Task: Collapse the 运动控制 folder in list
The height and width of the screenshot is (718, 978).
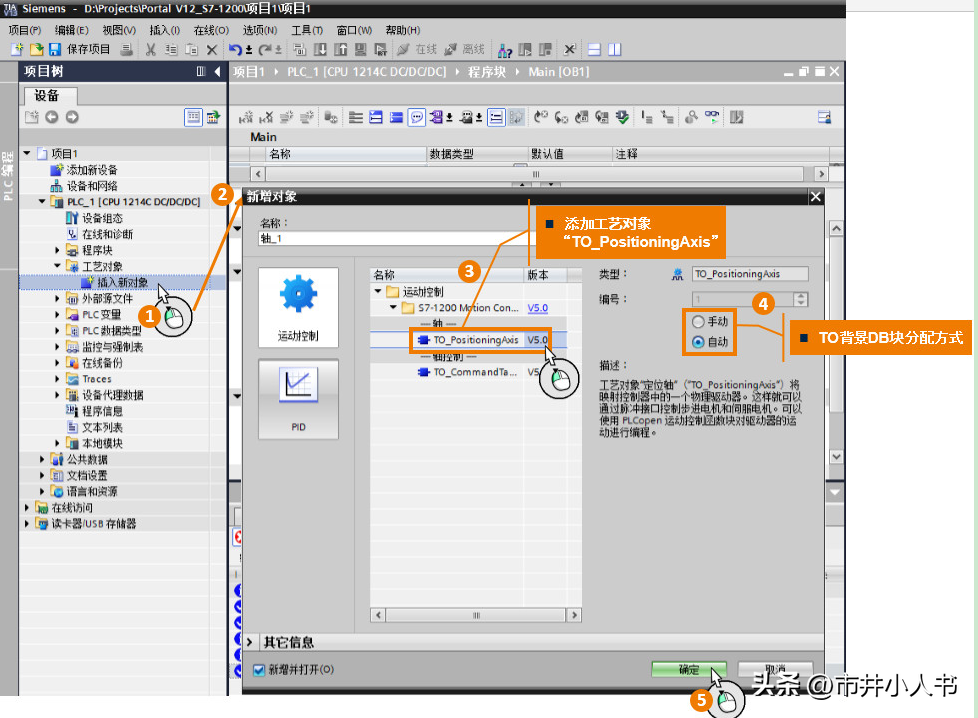Action: [378, 292]
